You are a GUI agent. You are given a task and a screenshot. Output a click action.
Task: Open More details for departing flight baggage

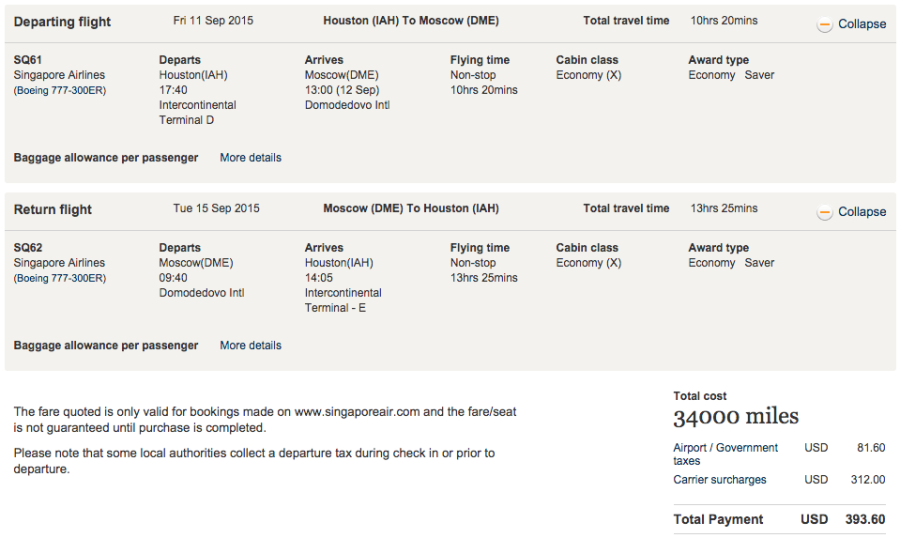(250, 158)
